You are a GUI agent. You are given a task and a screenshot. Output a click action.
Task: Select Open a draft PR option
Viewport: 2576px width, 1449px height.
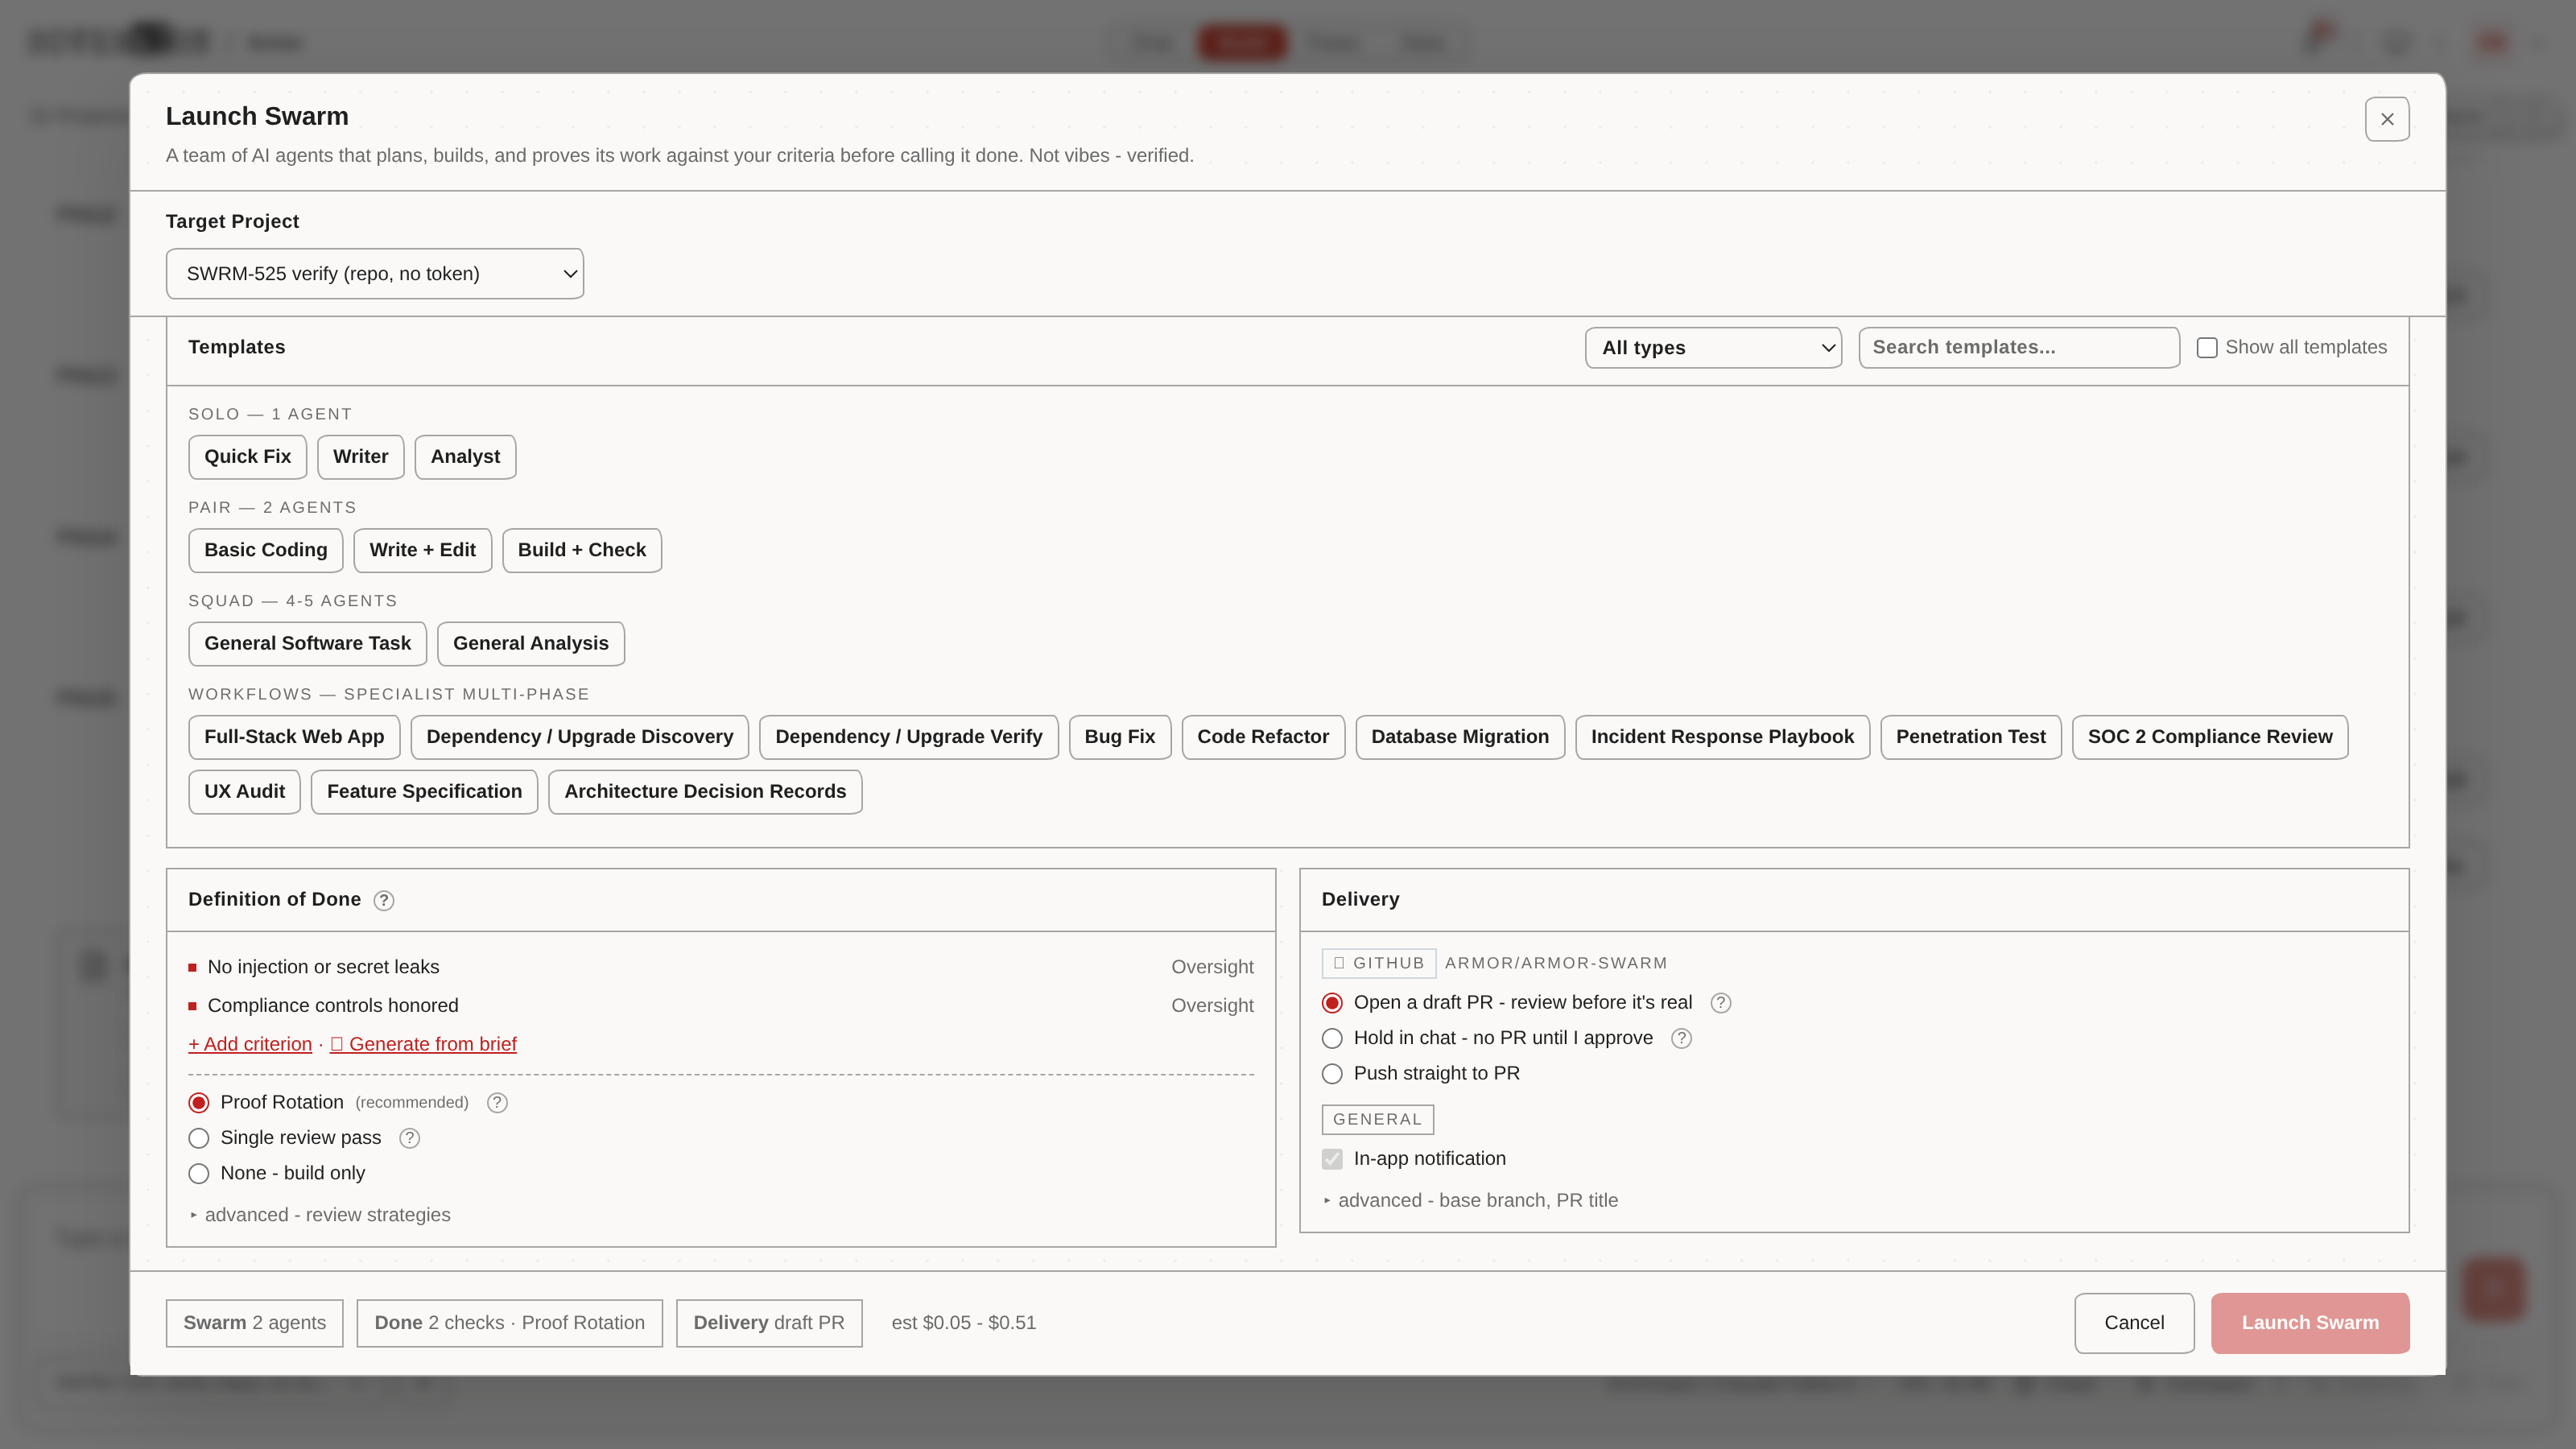1332,1003
